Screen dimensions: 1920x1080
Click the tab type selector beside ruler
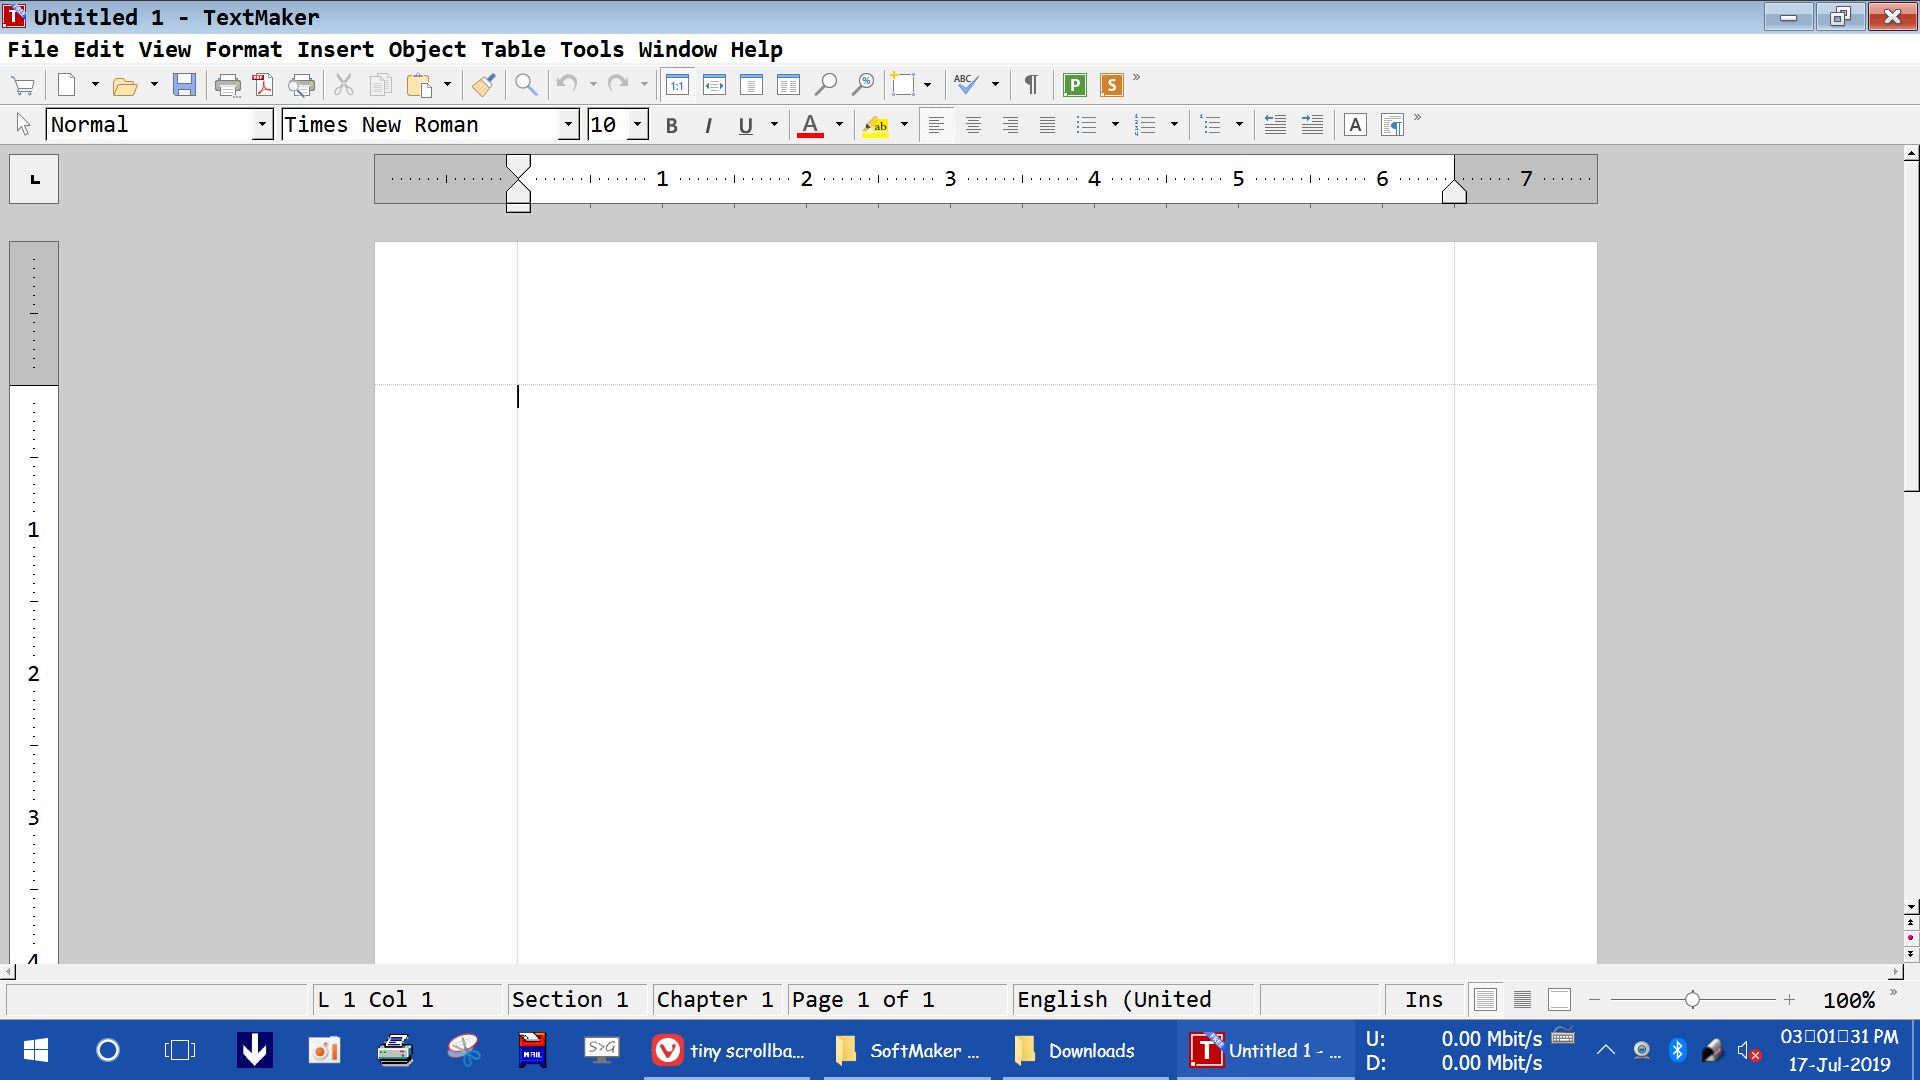click(x=34, y=180)
